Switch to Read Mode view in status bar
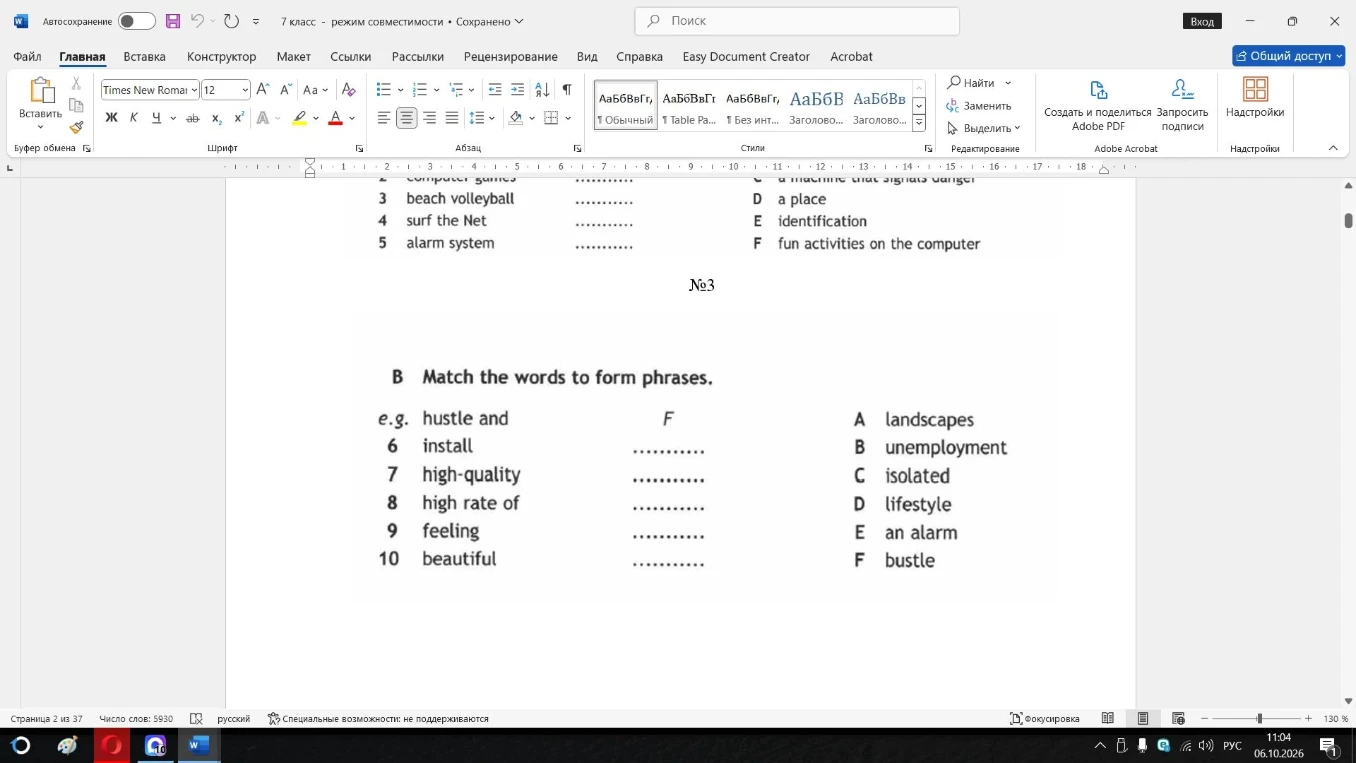 pos(1108,718)
